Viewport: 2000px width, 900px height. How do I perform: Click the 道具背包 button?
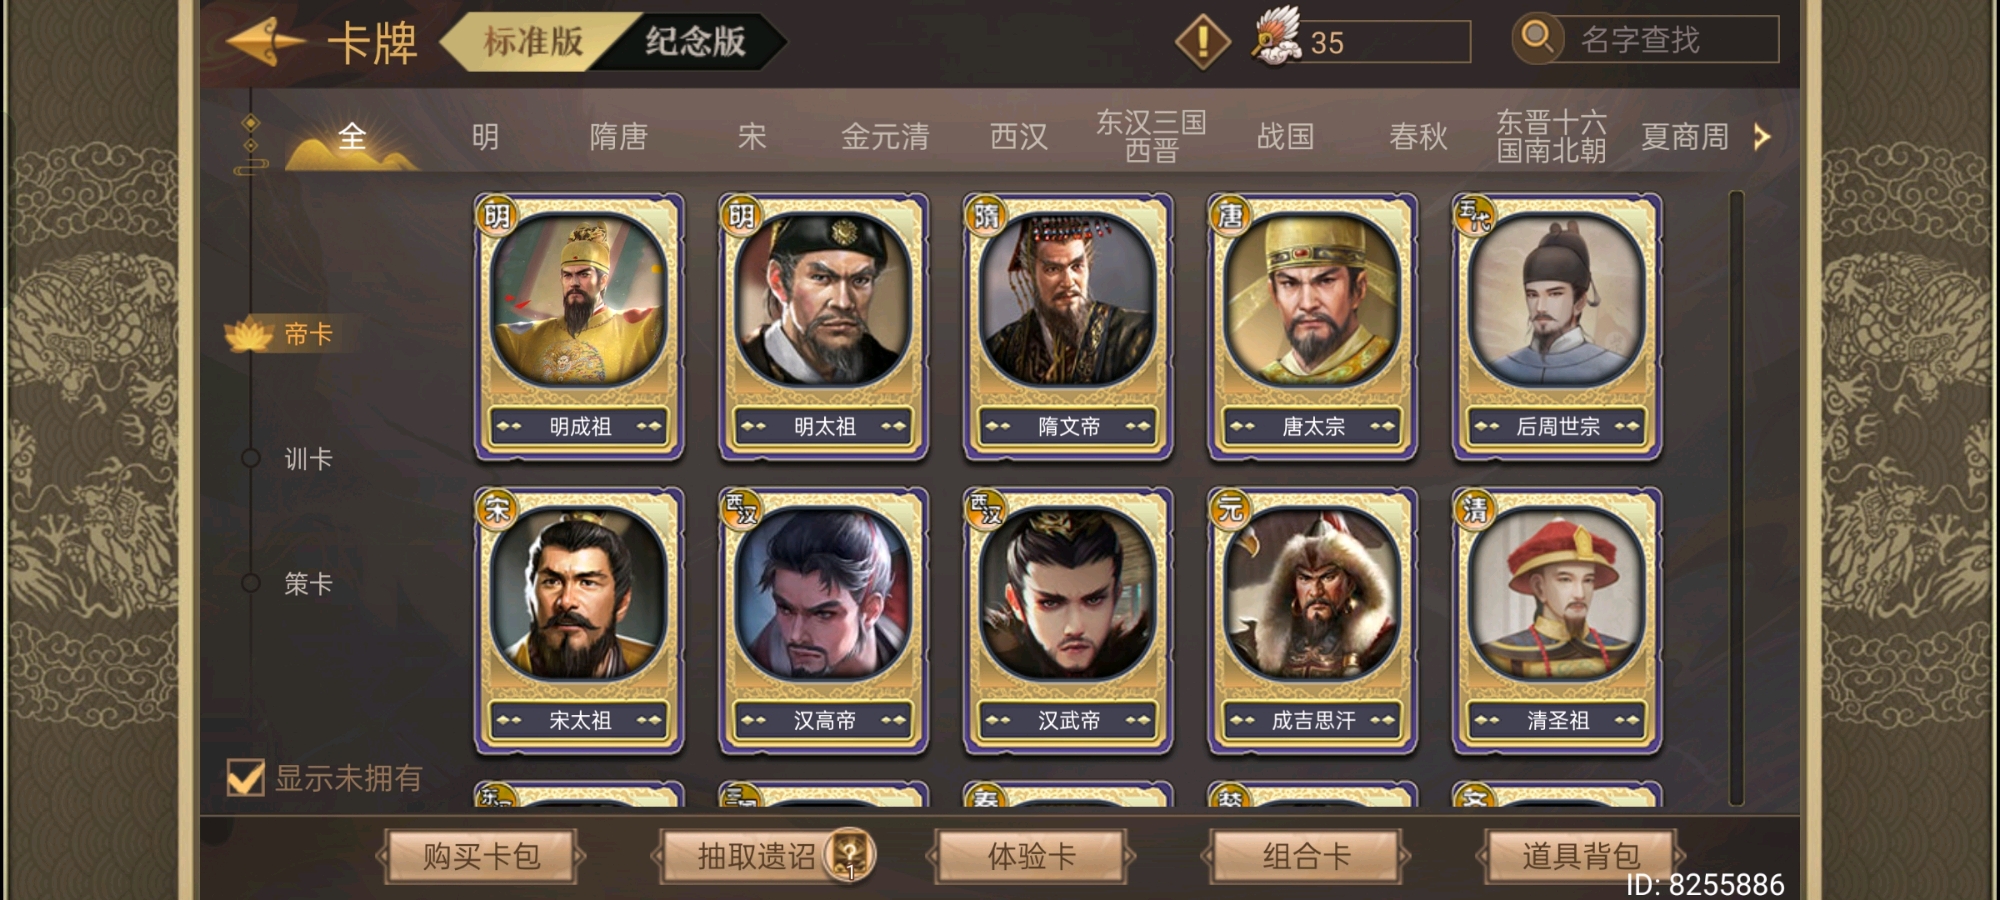pos(1581,856)
